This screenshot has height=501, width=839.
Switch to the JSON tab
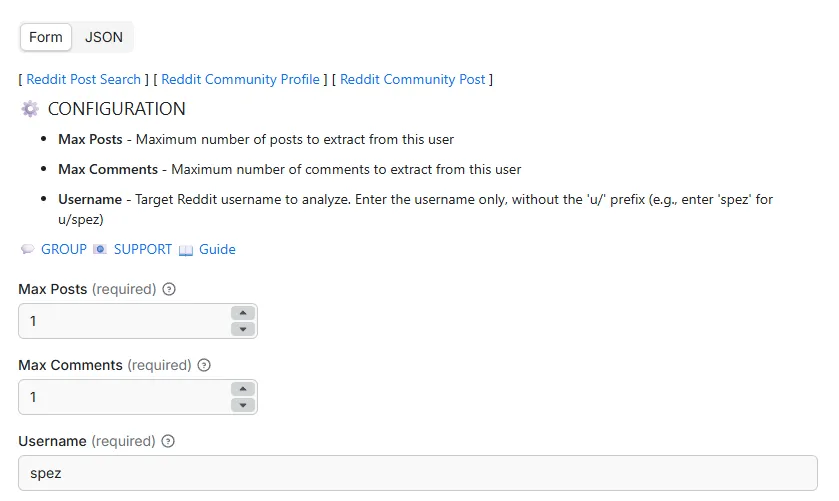[x=103, y=37]
